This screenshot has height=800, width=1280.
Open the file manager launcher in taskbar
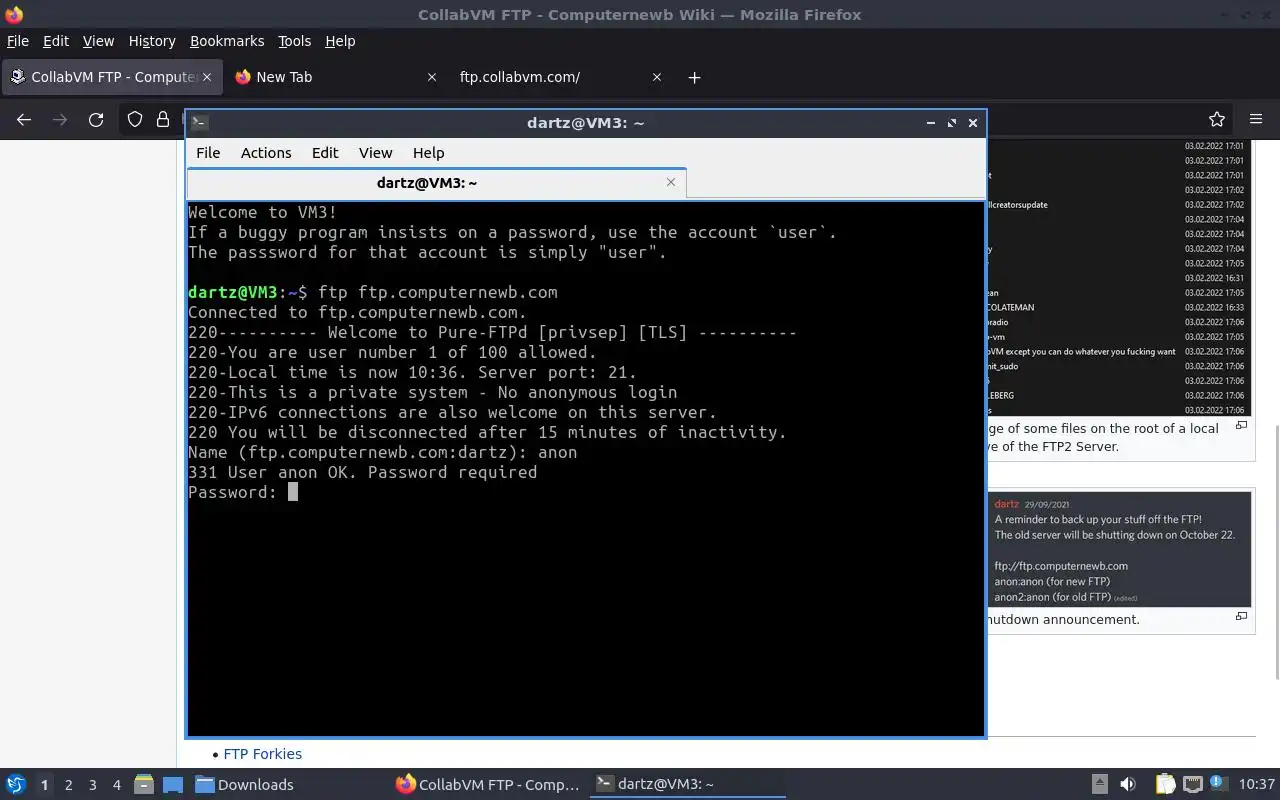tap(143, 785)
